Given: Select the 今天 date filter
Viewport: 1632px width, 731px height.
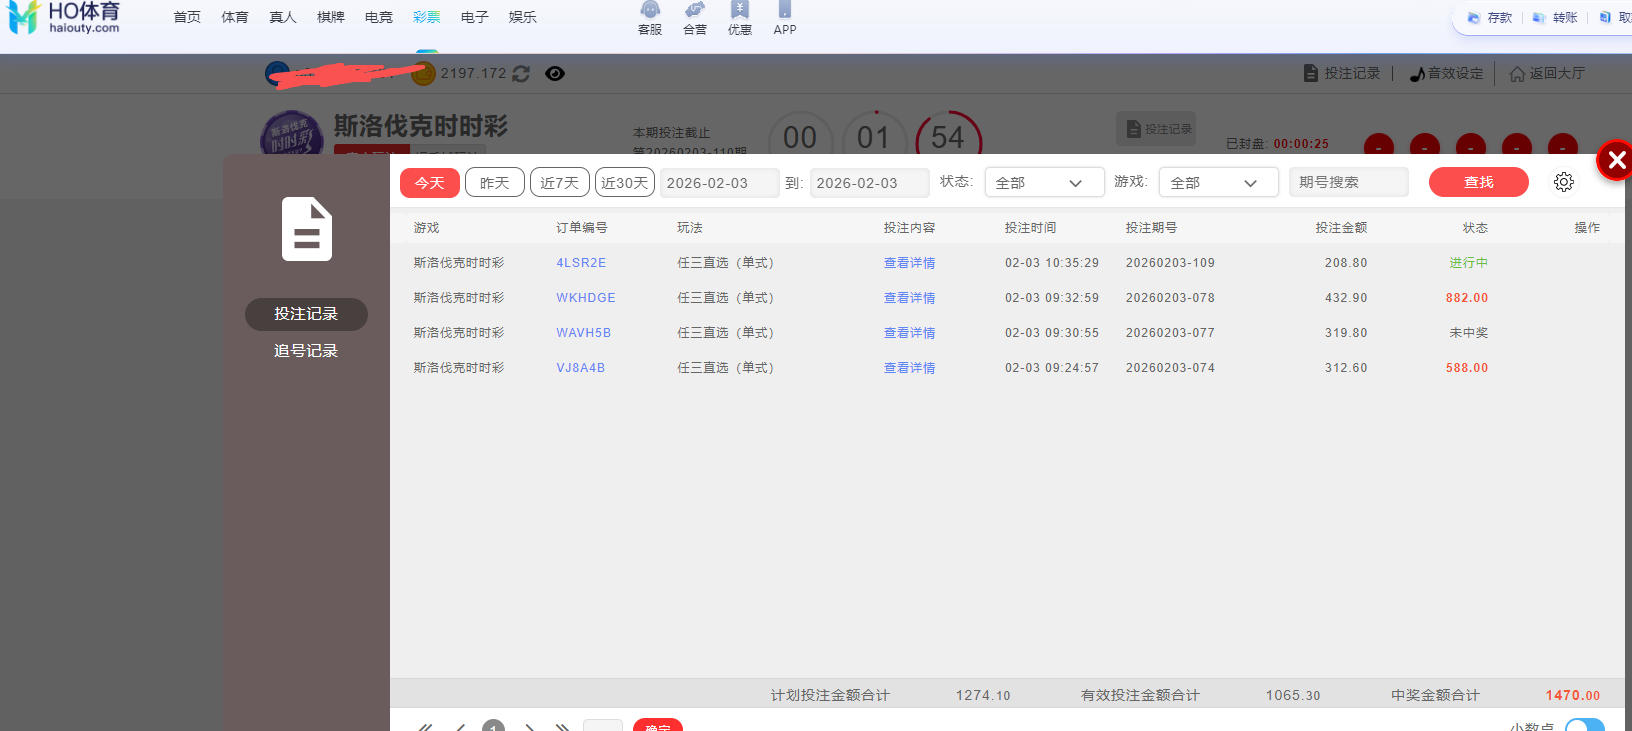Looking at the screenshot, I should pyautogui.click(x=430, y=183).
